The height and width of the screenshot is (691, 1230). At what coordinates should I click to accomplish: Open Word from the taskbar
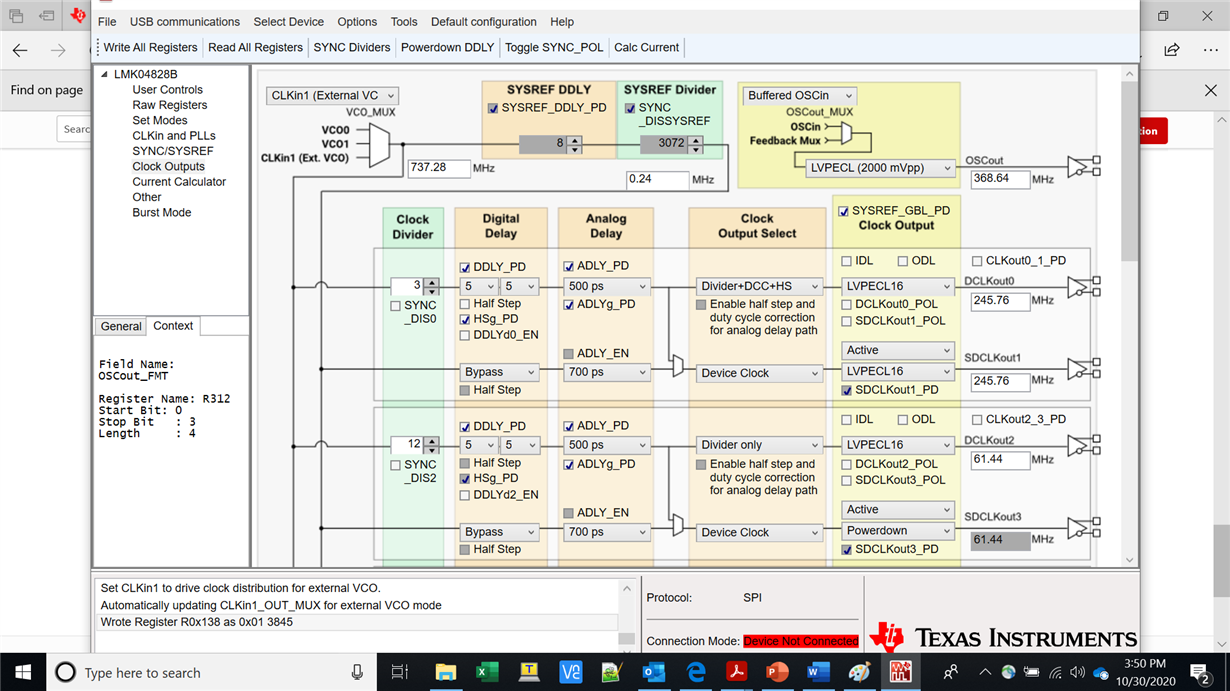(x=819, y=672)
